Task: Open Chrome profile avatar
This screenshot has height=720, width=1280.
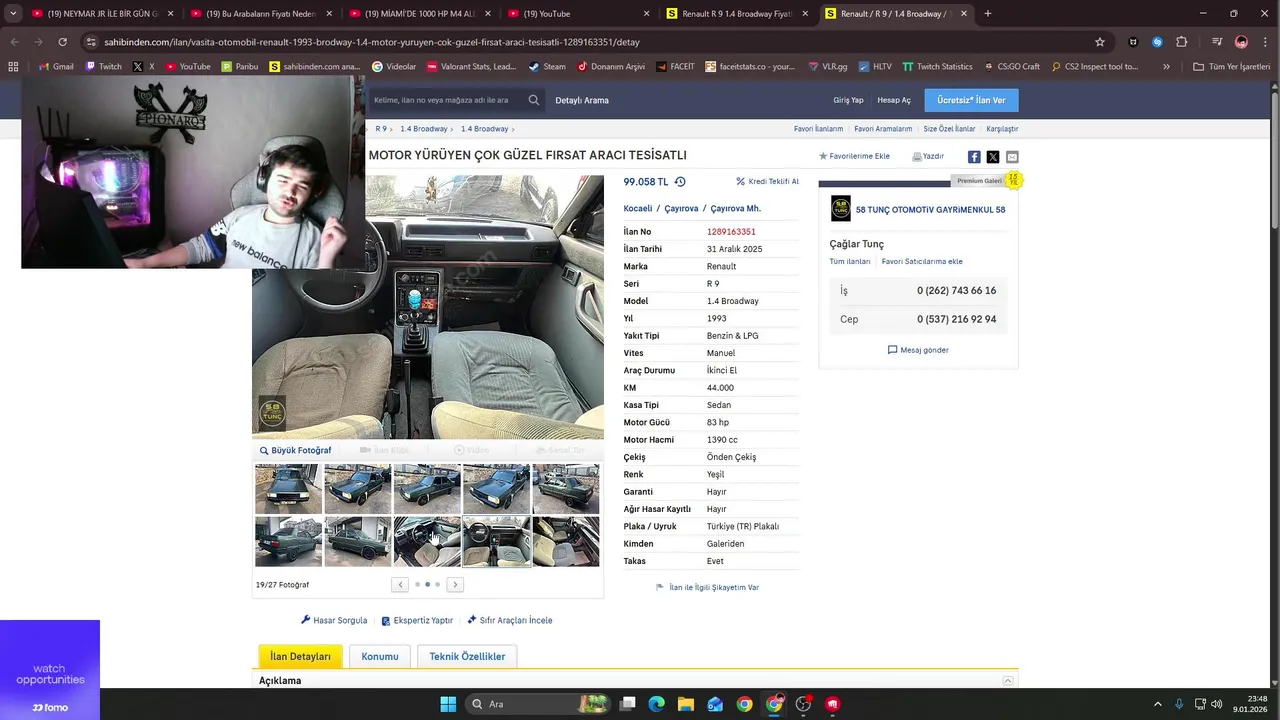Action: point(1241,42)
